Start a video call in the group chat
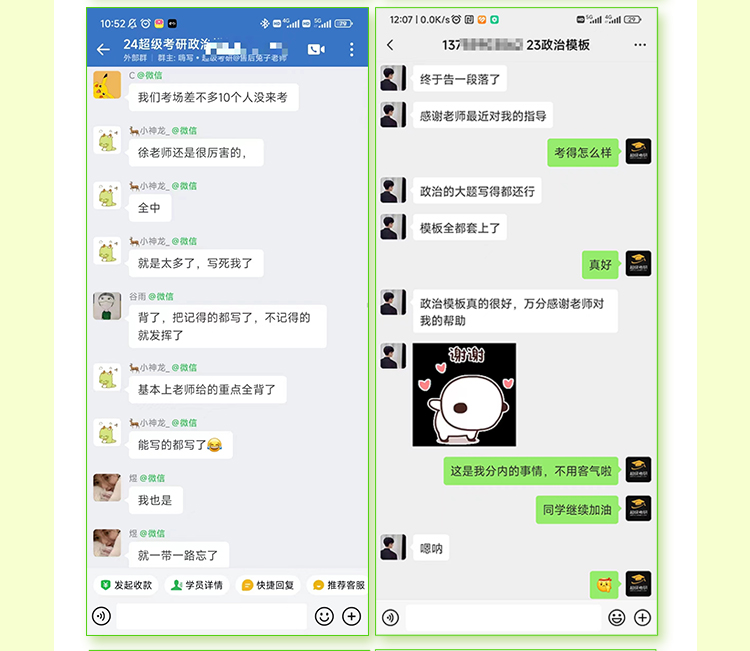The width and height of the screenshot is (750, 651). (316, 49)
